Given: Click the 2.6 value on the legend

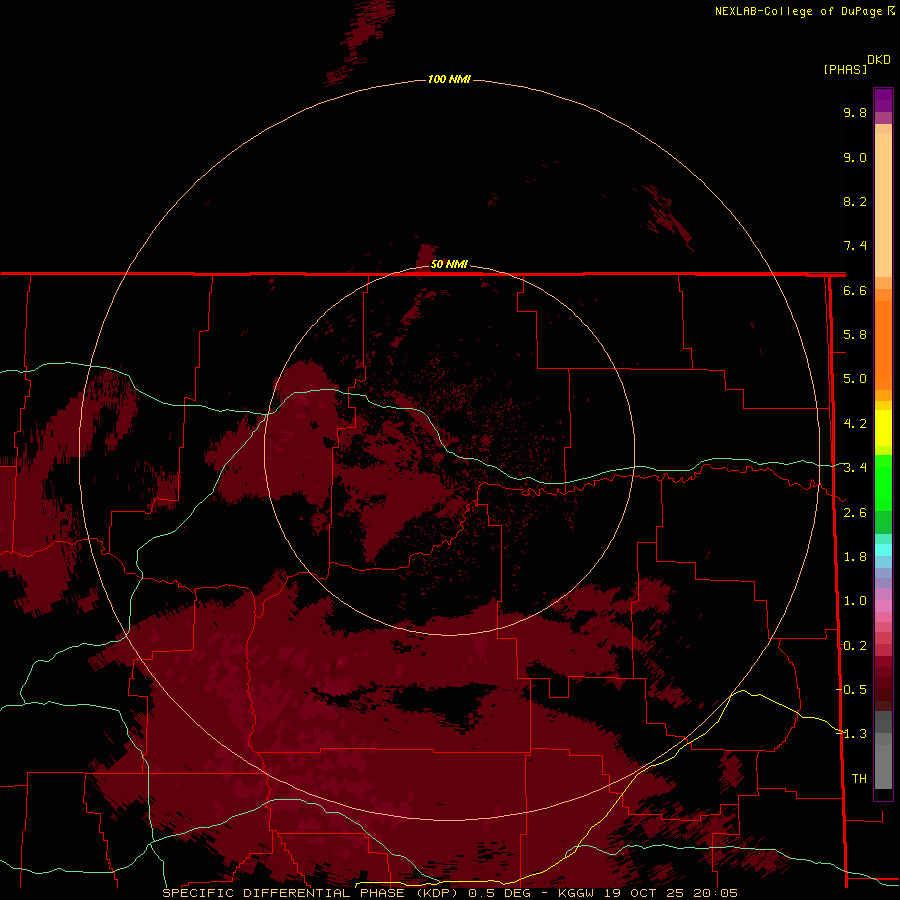Looking at the screenshot, I should (x=855, y=513).
